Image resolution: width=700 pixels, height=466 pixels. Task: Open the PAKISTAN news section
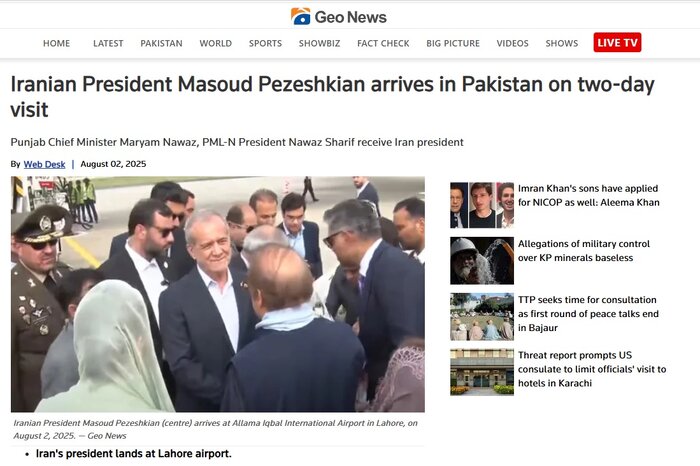coord(161,43)
